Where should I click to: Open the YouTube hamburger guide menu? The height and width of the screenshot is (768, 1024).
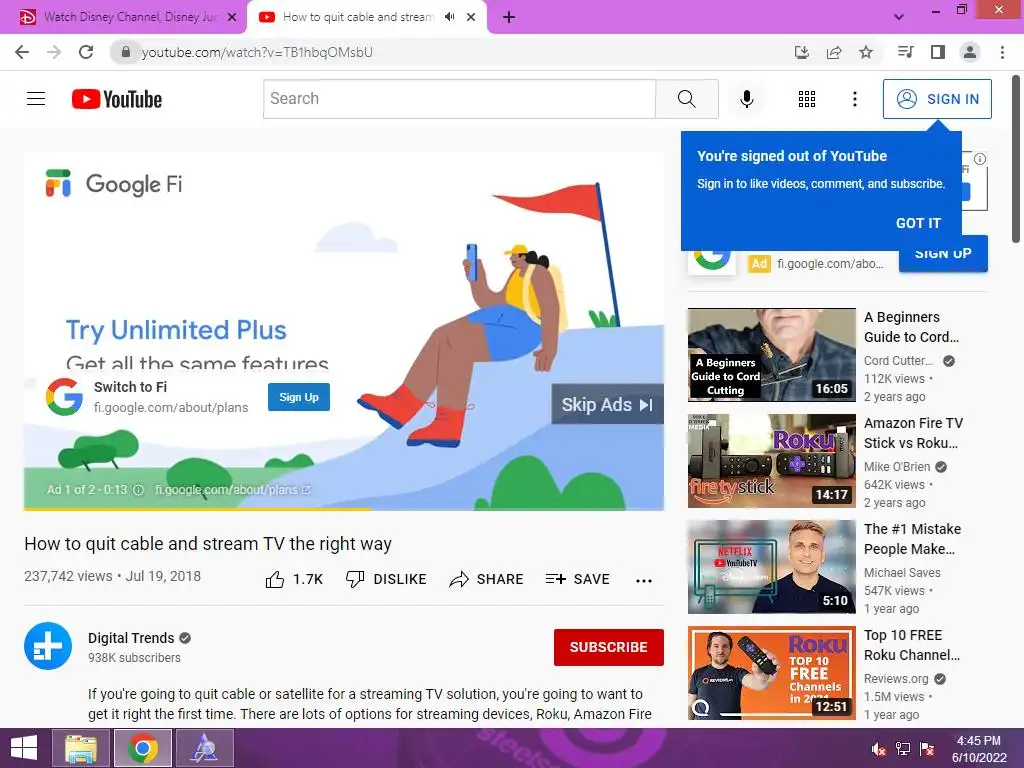click(36, 99)
